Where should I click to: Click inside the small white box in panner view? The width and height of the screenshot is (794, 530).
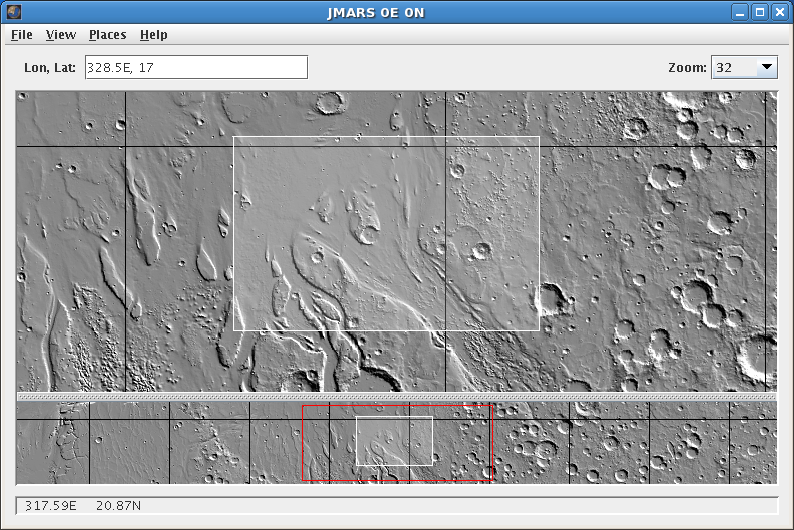(394, 441)
